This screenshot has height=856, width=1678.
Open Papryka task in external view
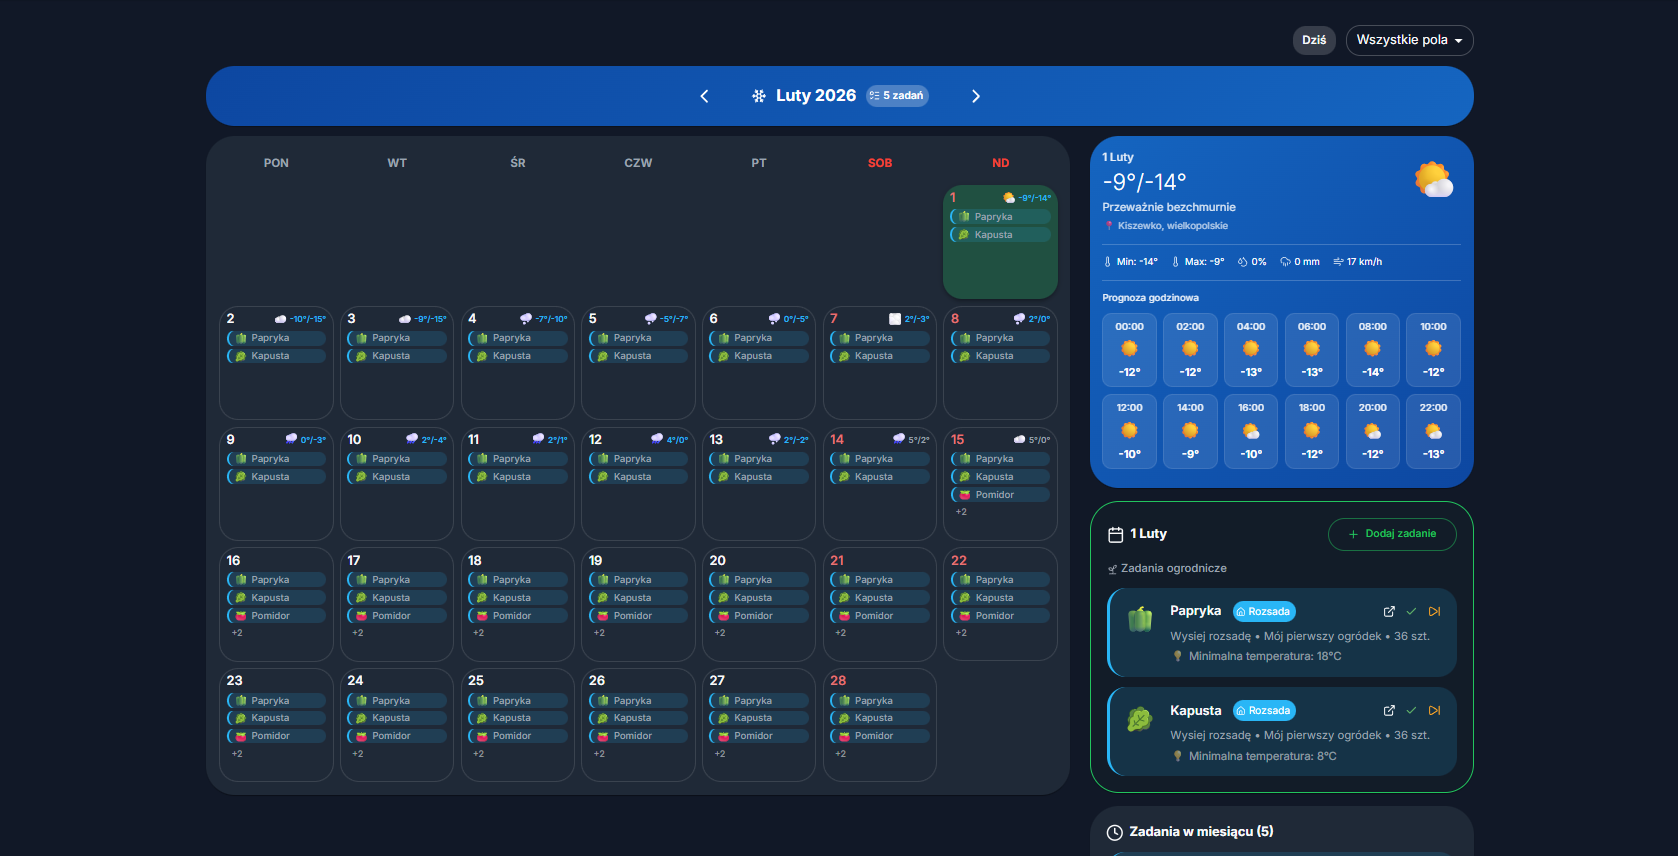pyautogui.click(x=1389, y=612)
